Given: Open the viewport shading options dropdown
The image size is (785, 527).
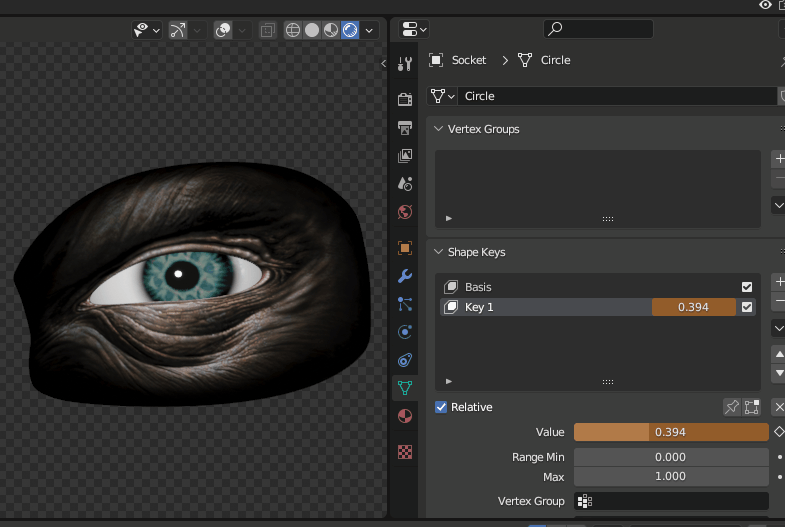Looking at the screenshot, I should click(x=370, y=30).
